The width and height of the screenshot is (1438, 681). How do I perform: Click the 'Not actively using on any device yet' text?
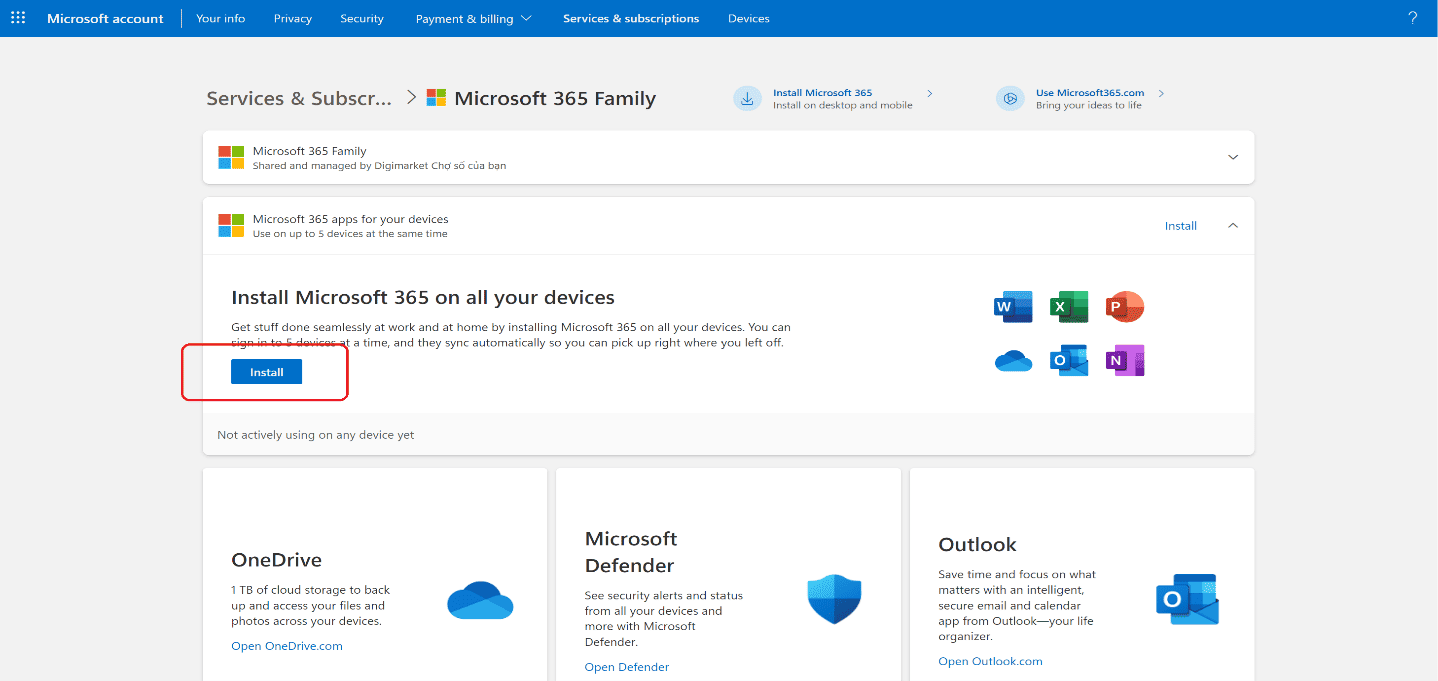[x=316, y=435]
